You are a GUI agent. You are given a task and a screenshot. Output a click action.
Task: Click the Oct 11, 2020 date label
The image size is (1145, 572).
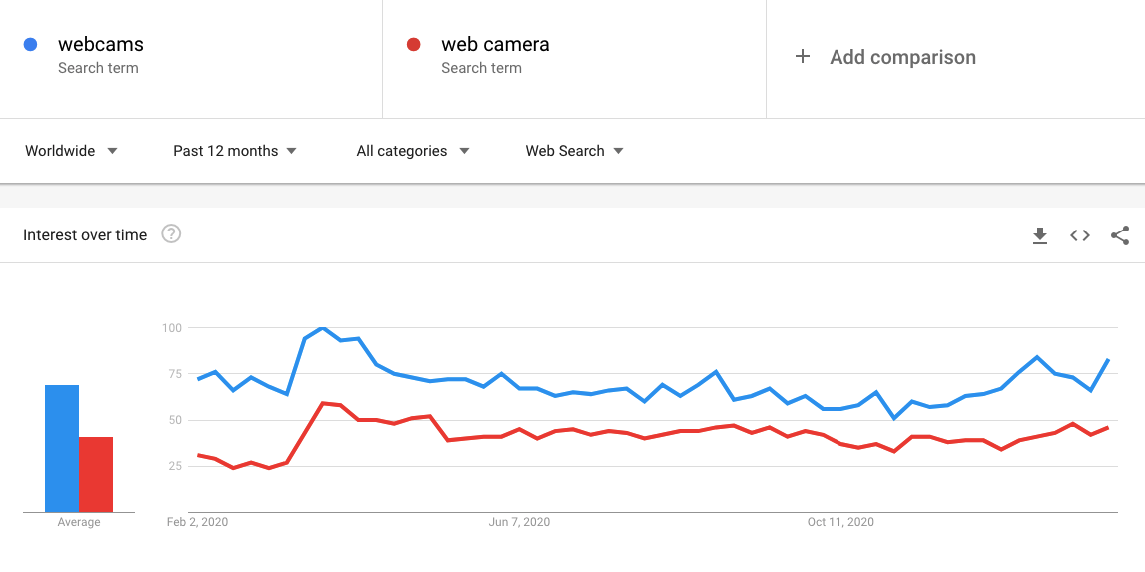point(841,522)
